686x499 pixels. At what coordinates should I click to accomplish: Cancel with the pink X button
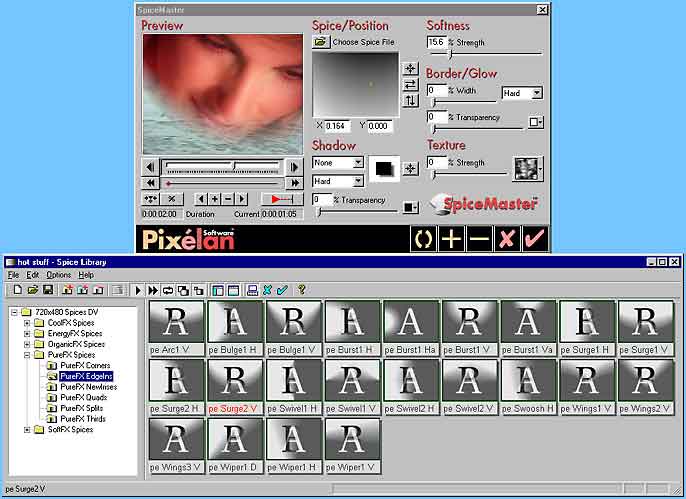[x=508, y=239]
